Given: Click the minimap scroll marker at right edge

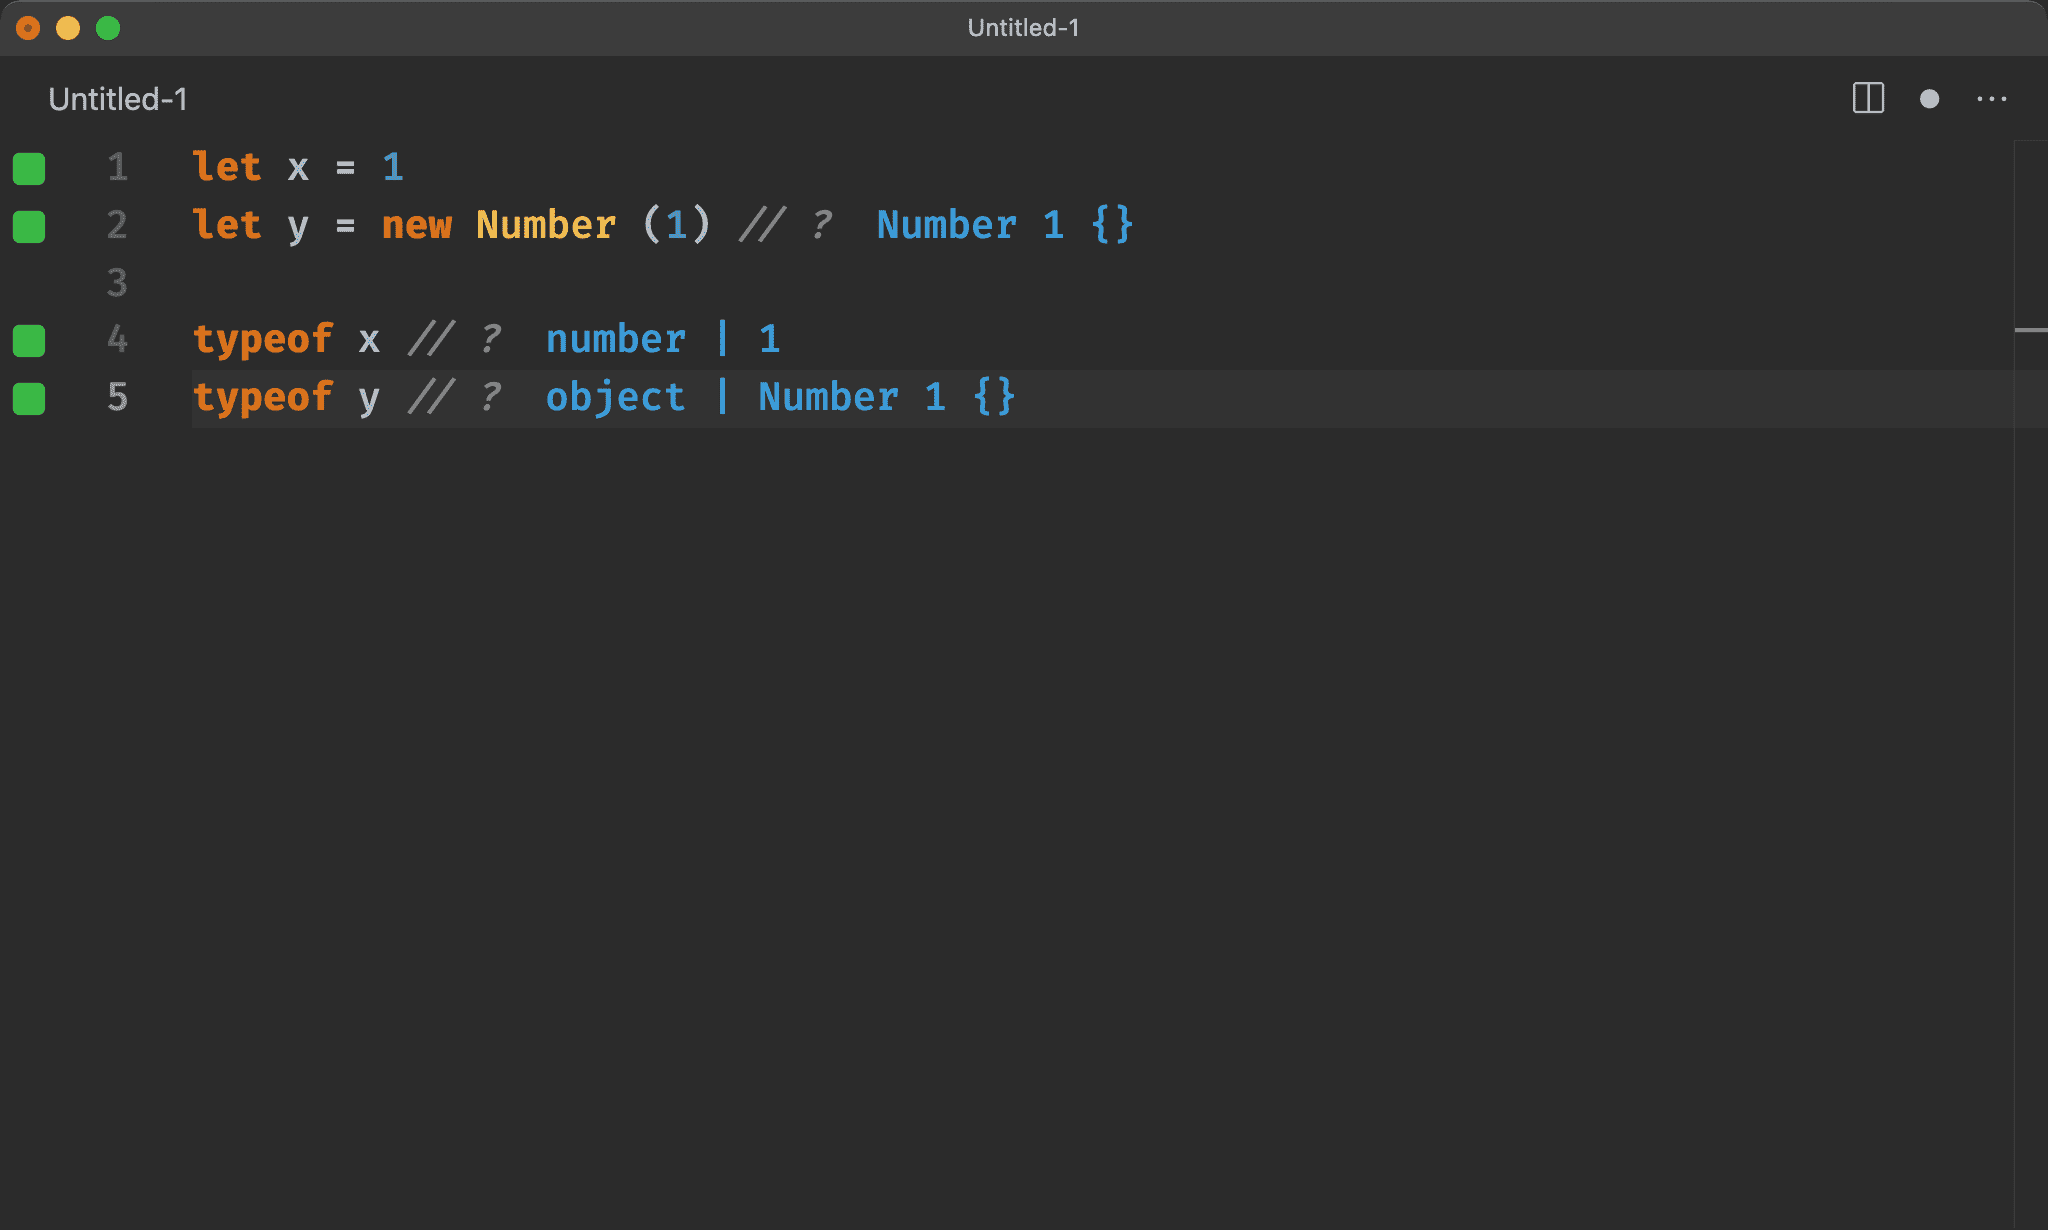Looking at the screenshot, I should click(x=2030, y=329).
